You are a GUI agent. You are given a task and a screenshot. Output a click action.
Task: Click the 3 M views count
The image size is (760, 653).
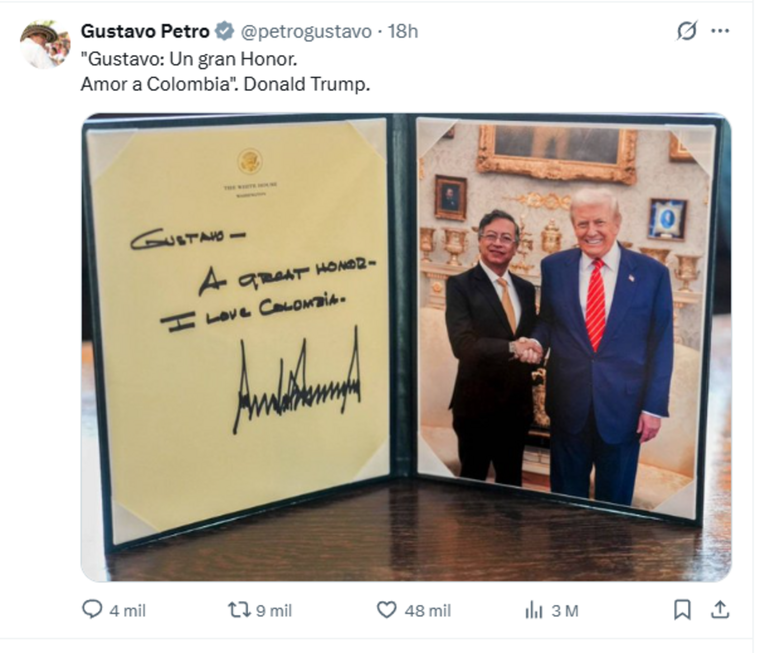tap(565, 611)
